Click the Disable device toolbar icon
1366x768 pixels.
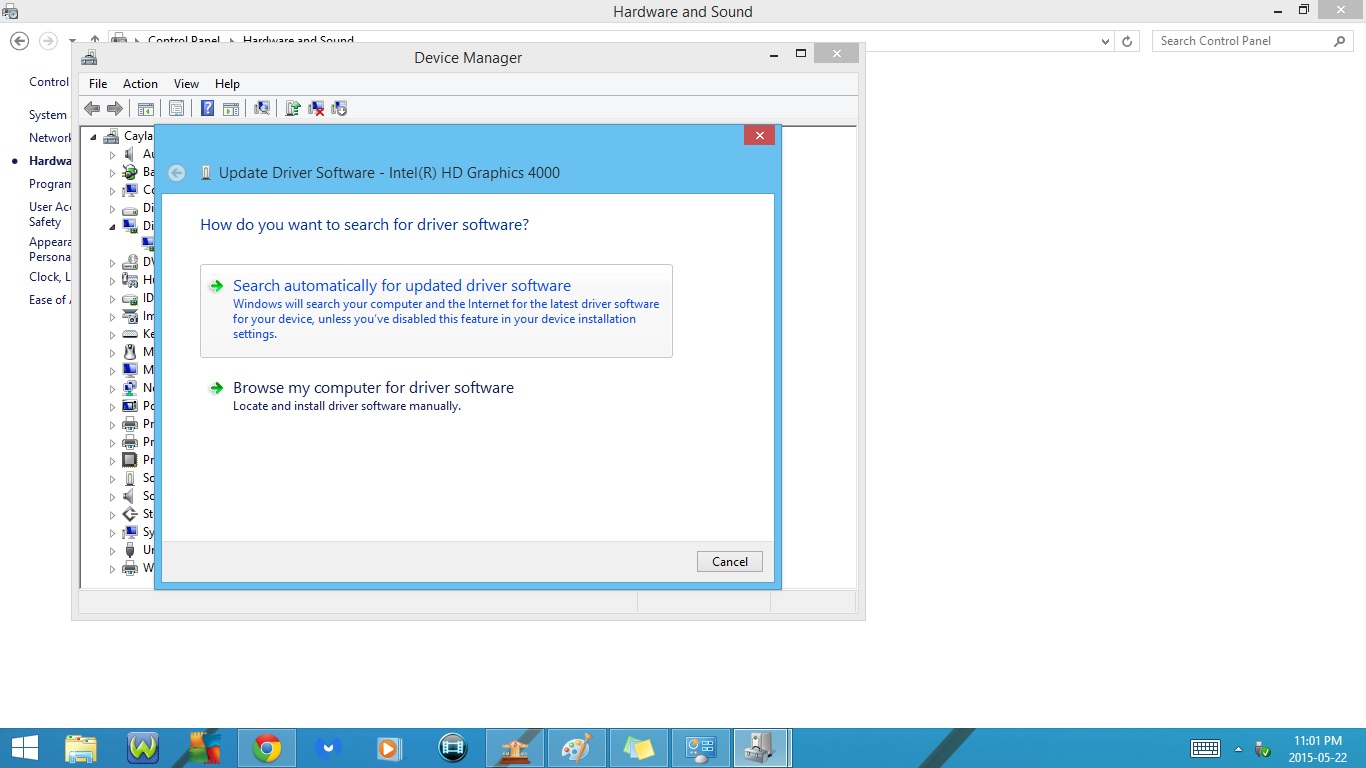(339, 108)
